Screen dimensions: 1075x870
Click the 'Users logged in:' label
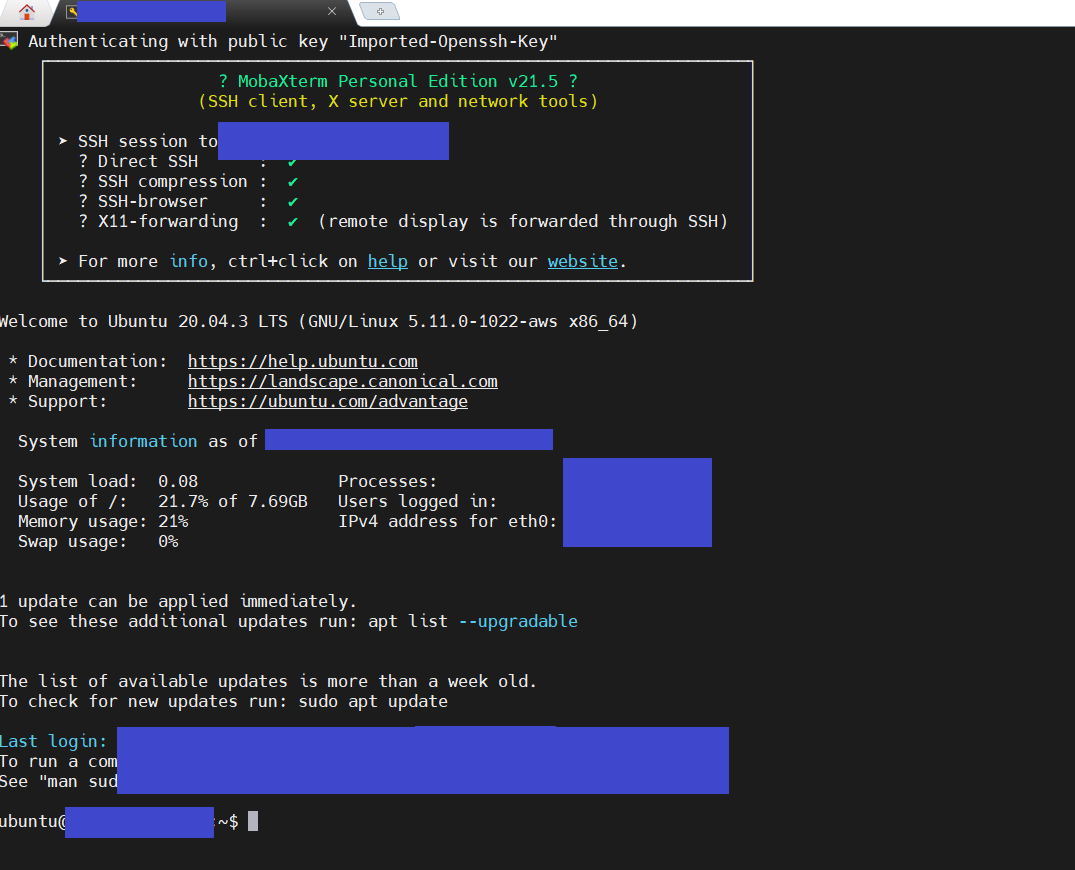click(418, 501)
